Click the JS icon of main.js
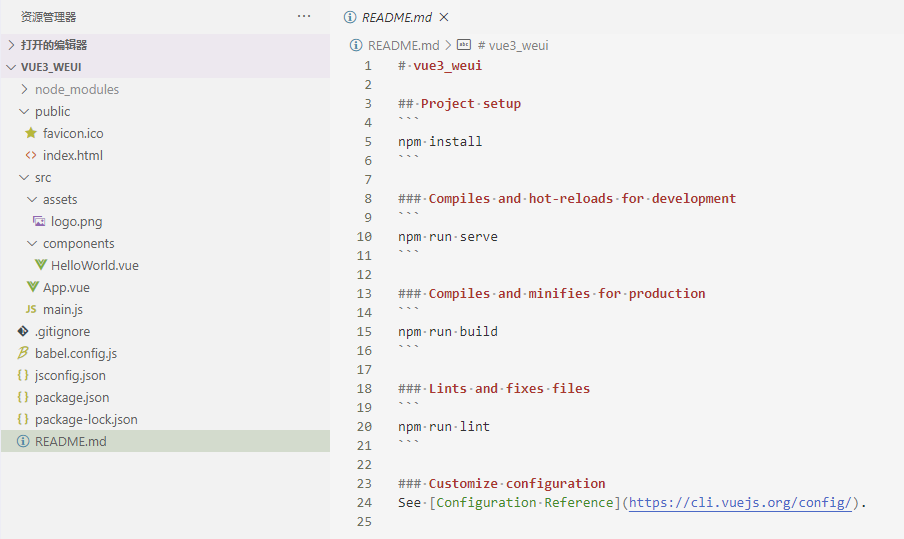 click(x=31, y=309)
